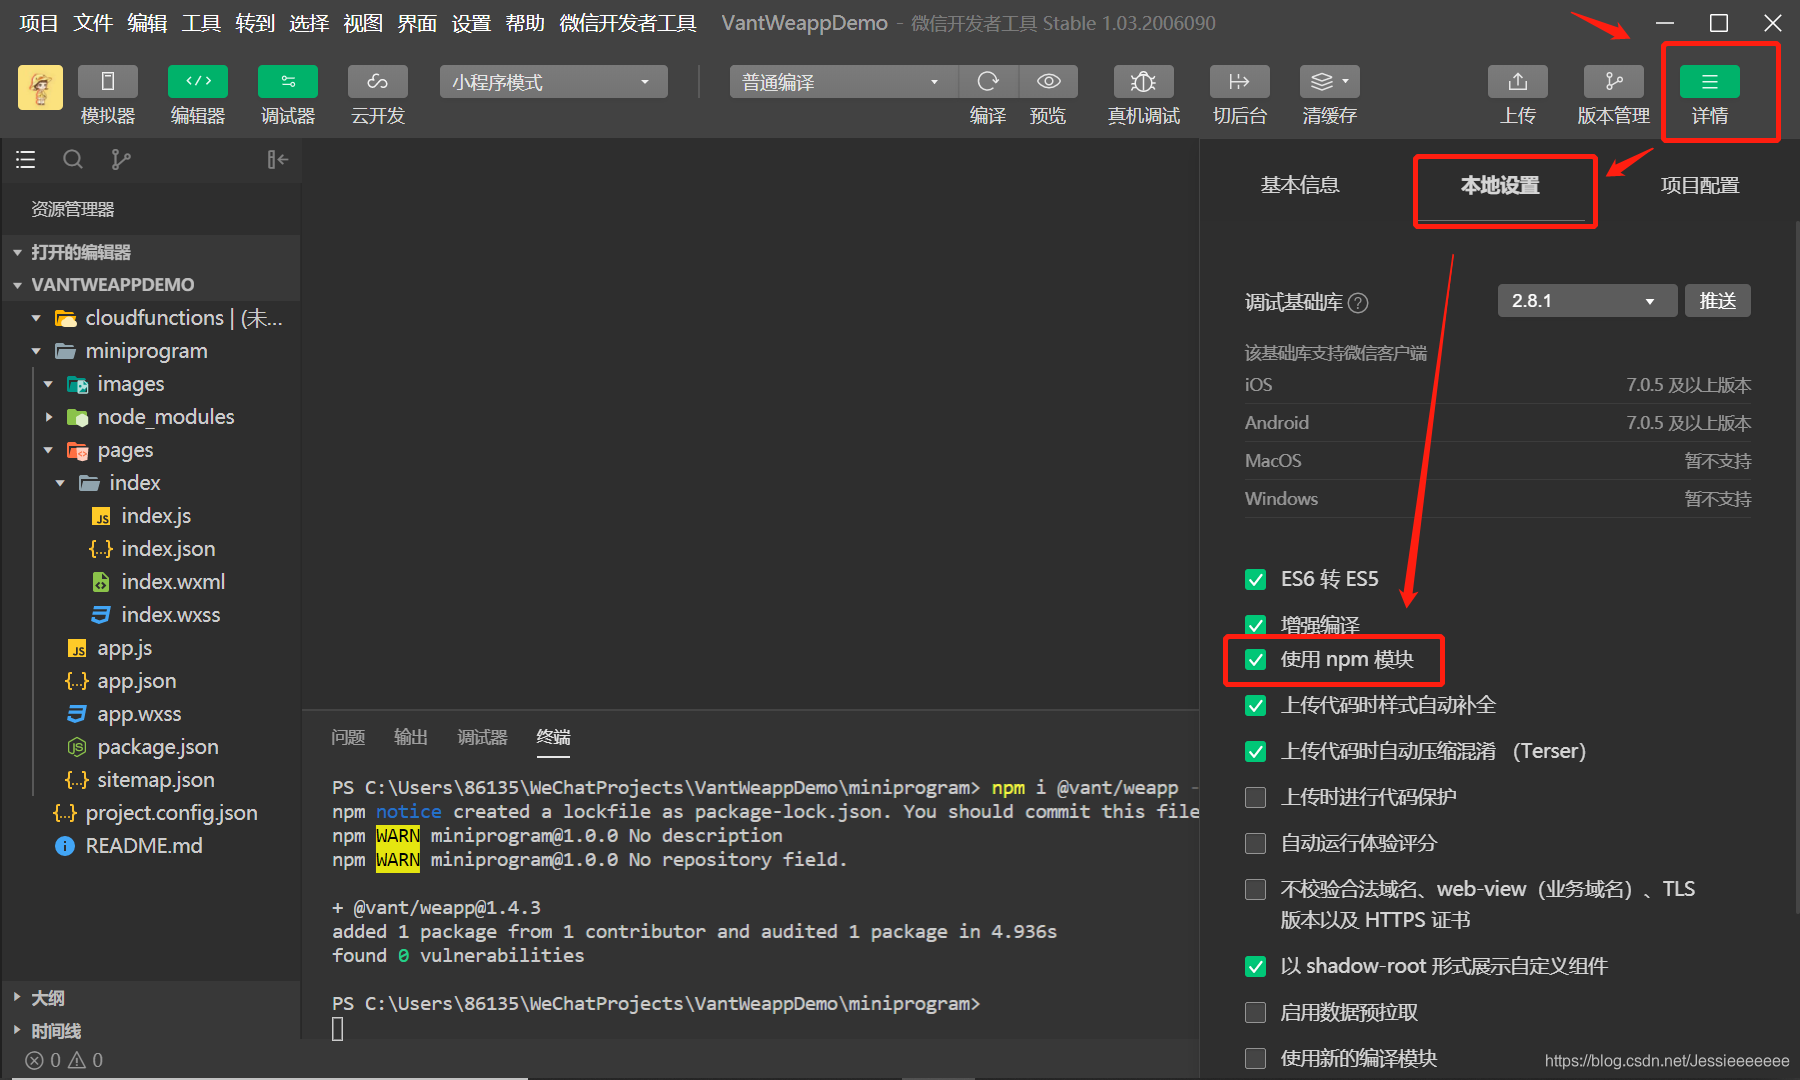
Task: Collapse the miniprogram folder
Action: [36, 351]
